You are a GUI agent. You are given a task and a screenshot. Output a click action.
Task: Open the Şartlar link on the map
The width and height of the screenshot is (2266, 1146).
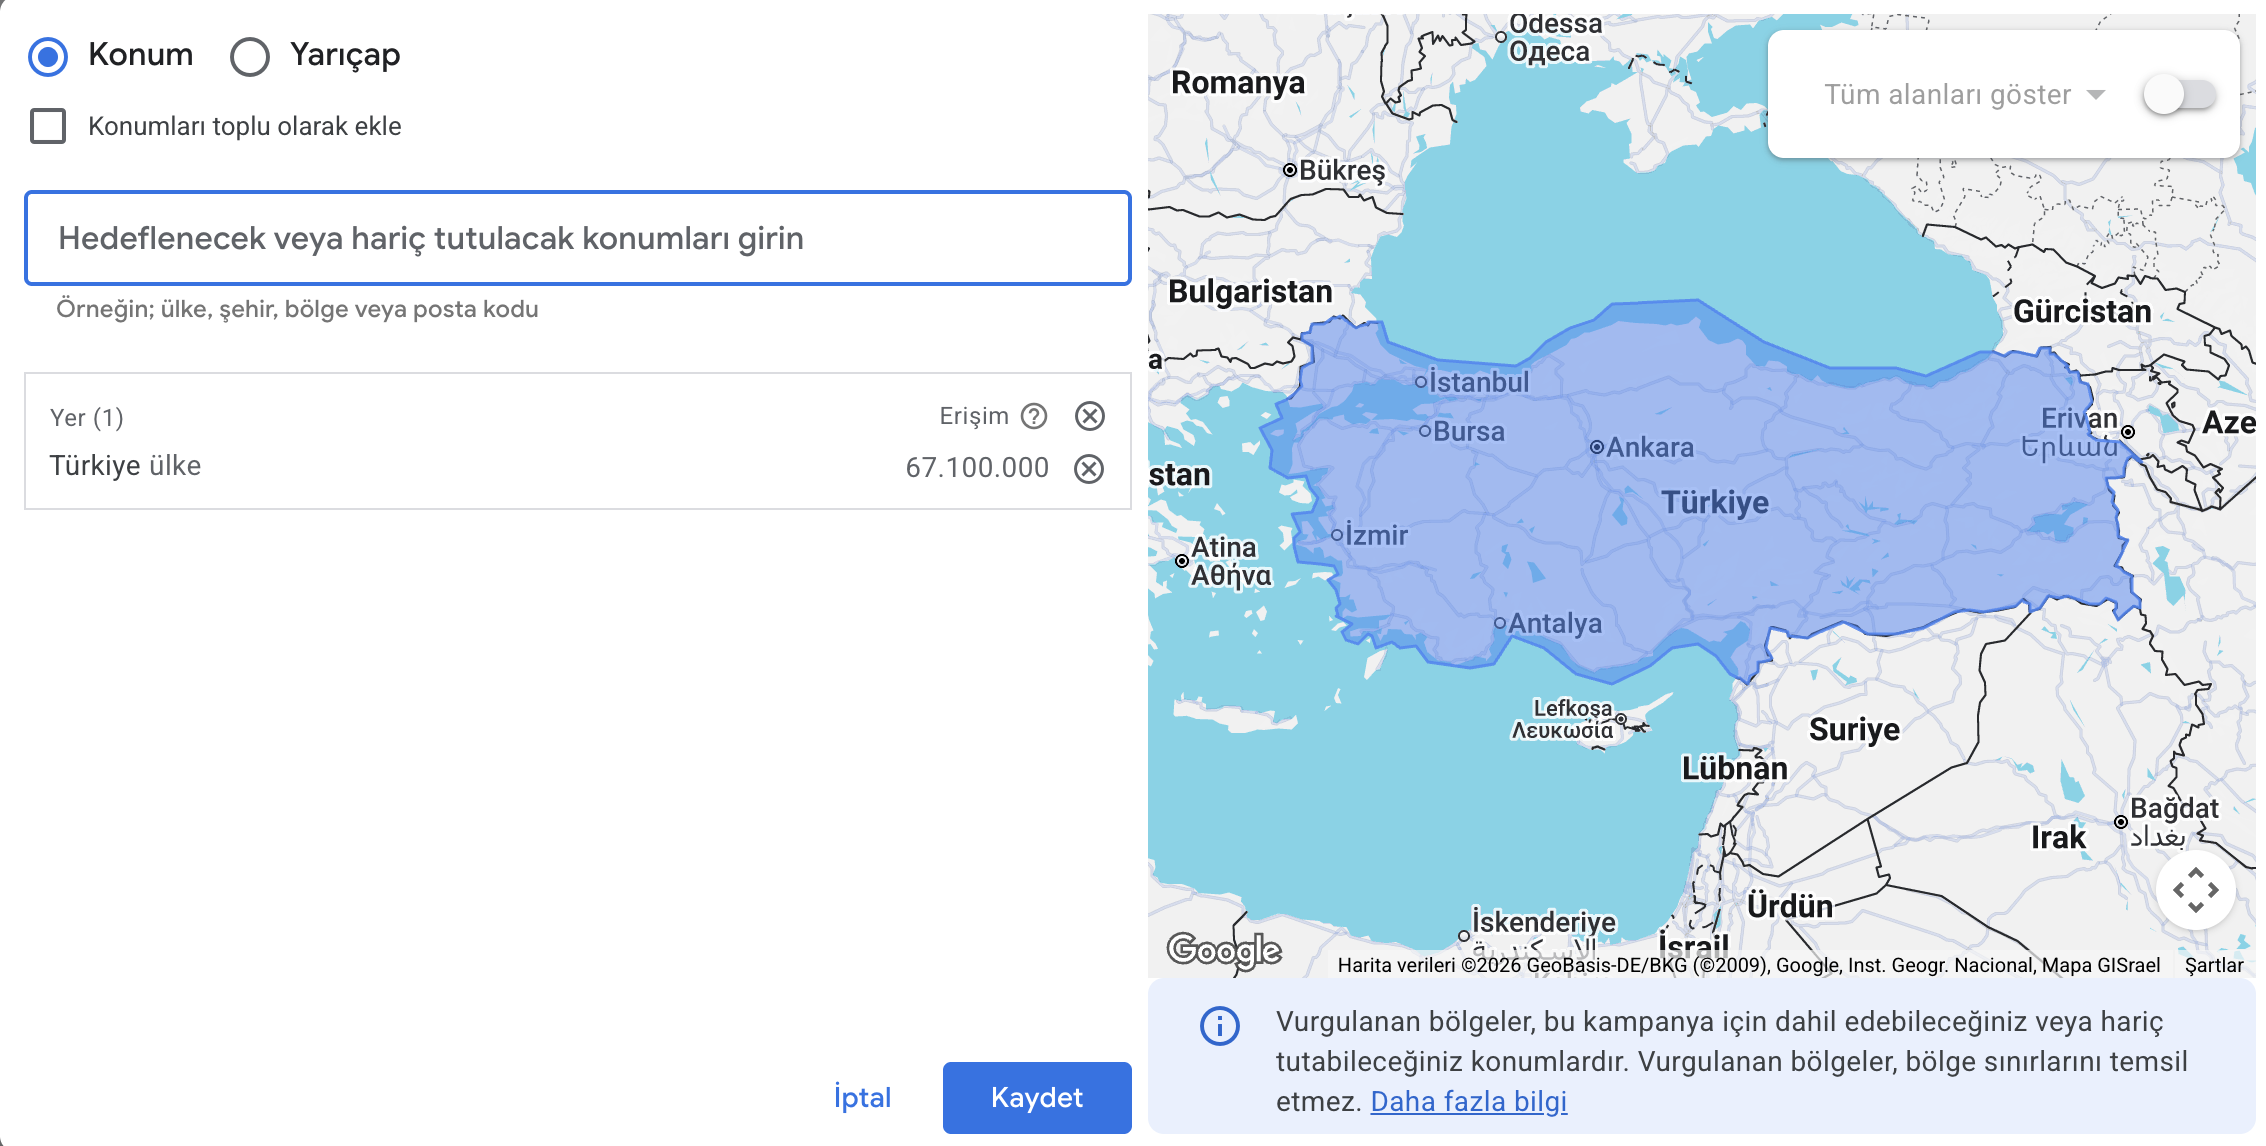[2214, 966]
